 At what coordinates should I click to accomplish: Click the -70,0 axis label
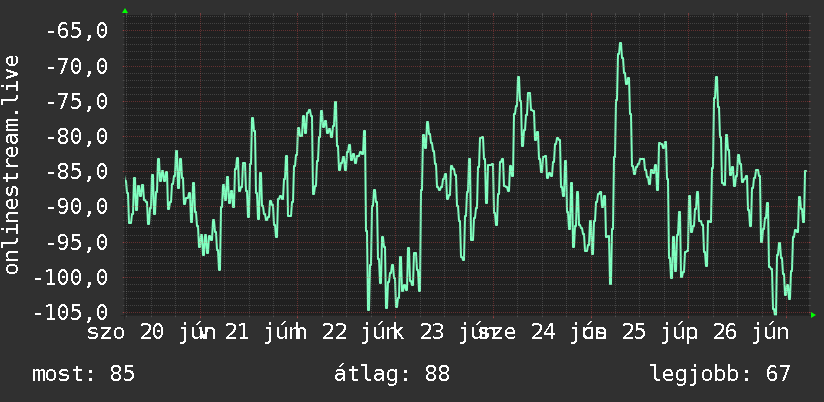(x=77, y=66)
